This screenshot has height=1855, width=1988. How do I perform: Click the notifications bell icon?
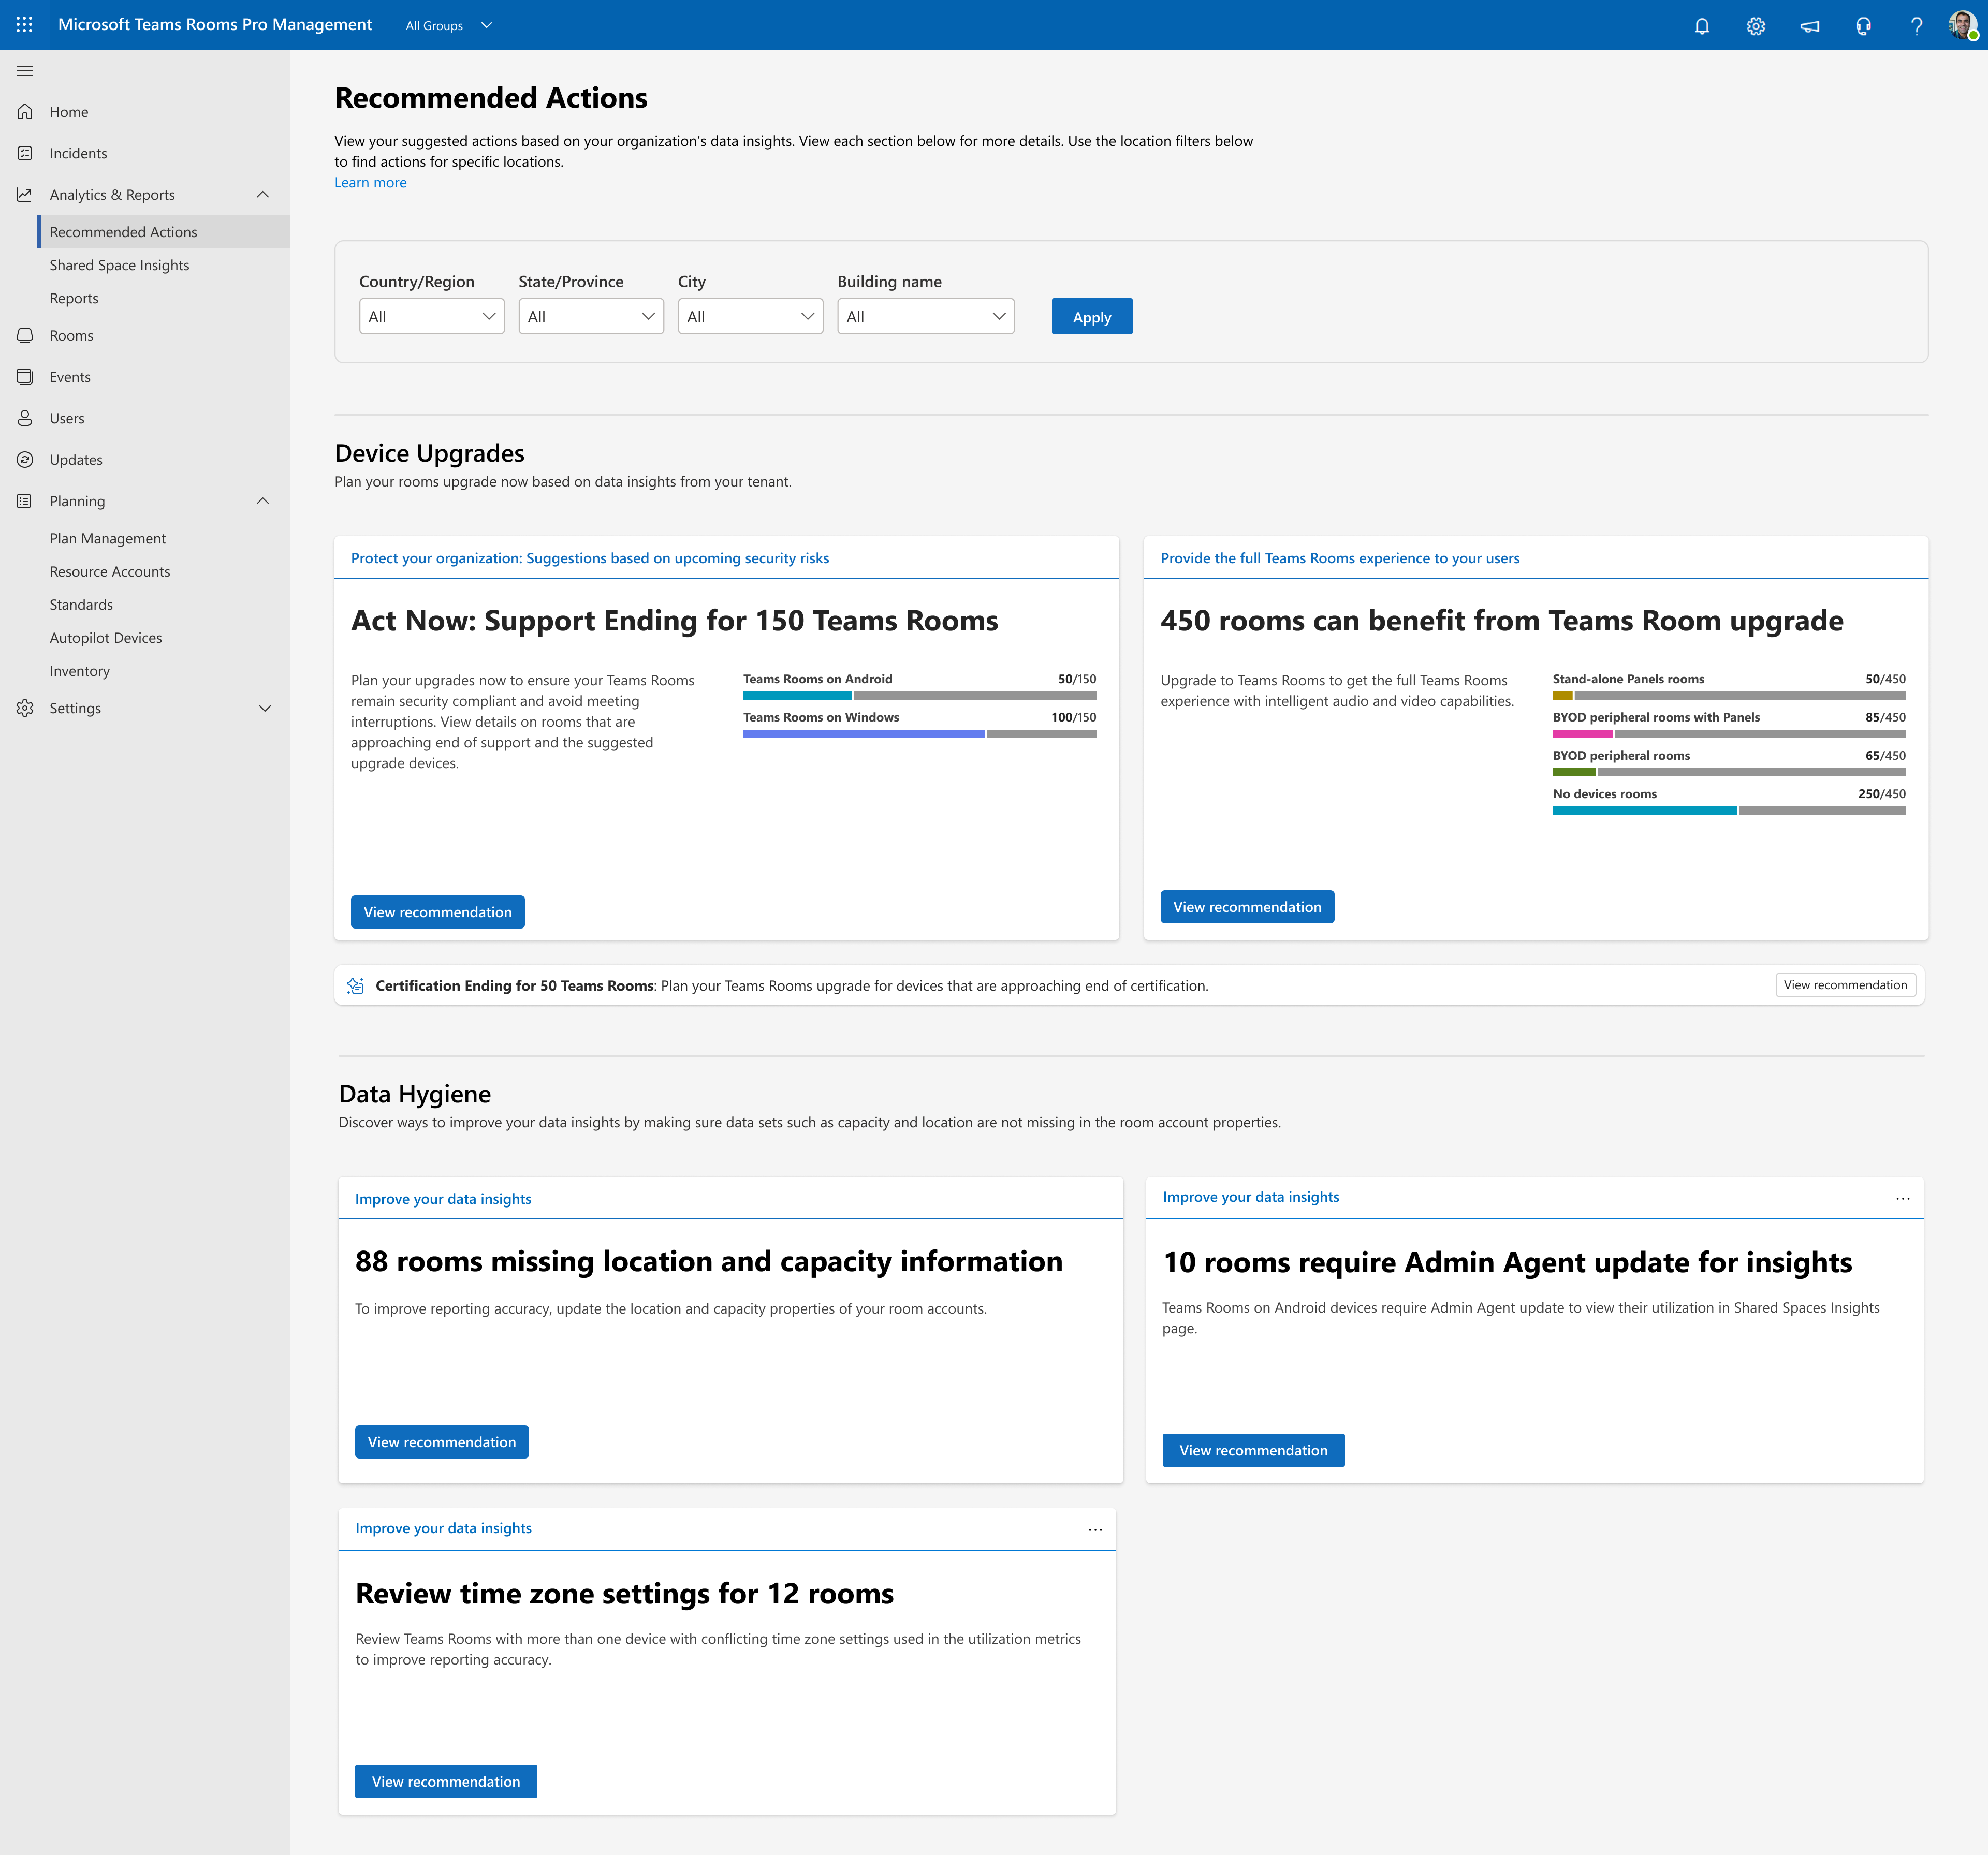coord(1701,26)
